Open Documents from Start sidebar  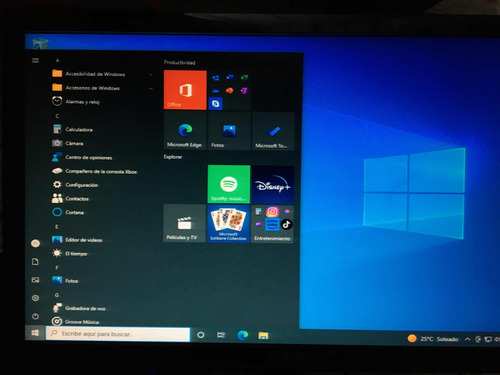(35, 262)
